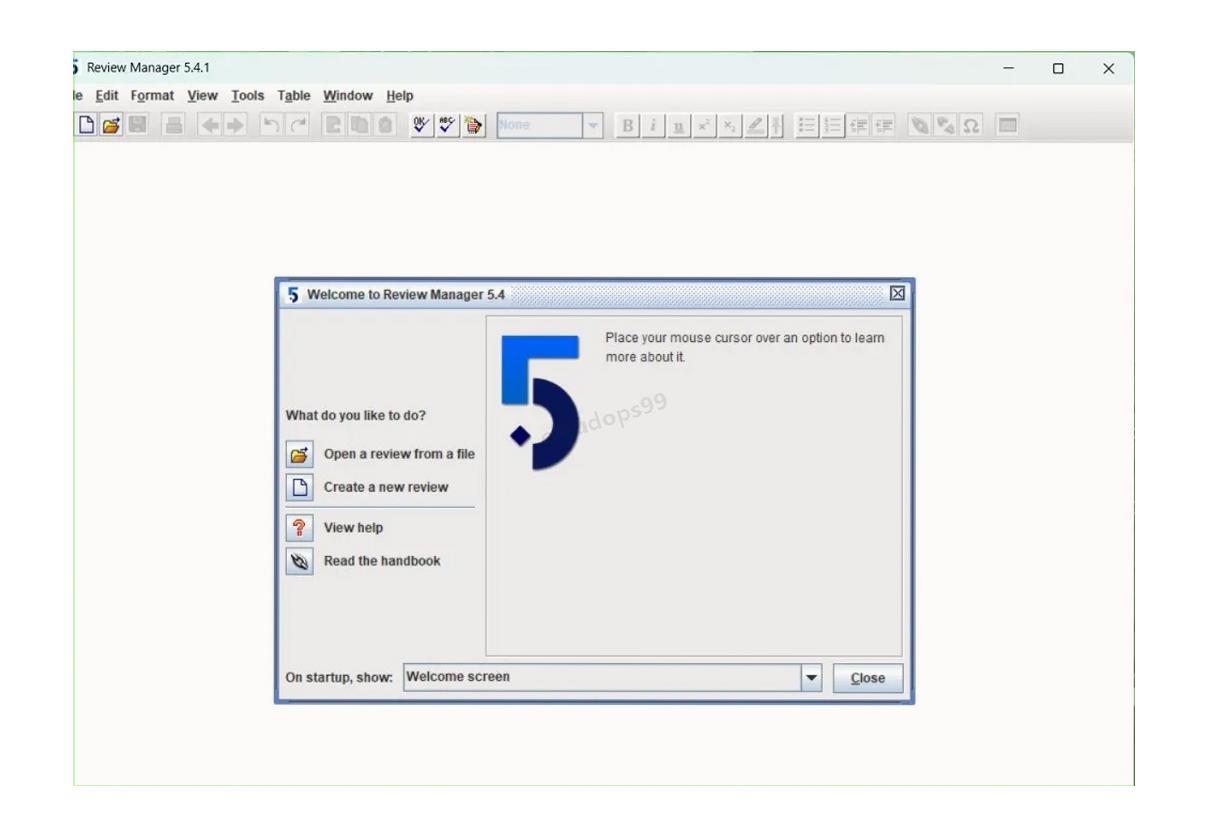The height and width of the screenshot is (837, 1208).
Task: Click the New review toolbar icon
Action: pos(87,126)
